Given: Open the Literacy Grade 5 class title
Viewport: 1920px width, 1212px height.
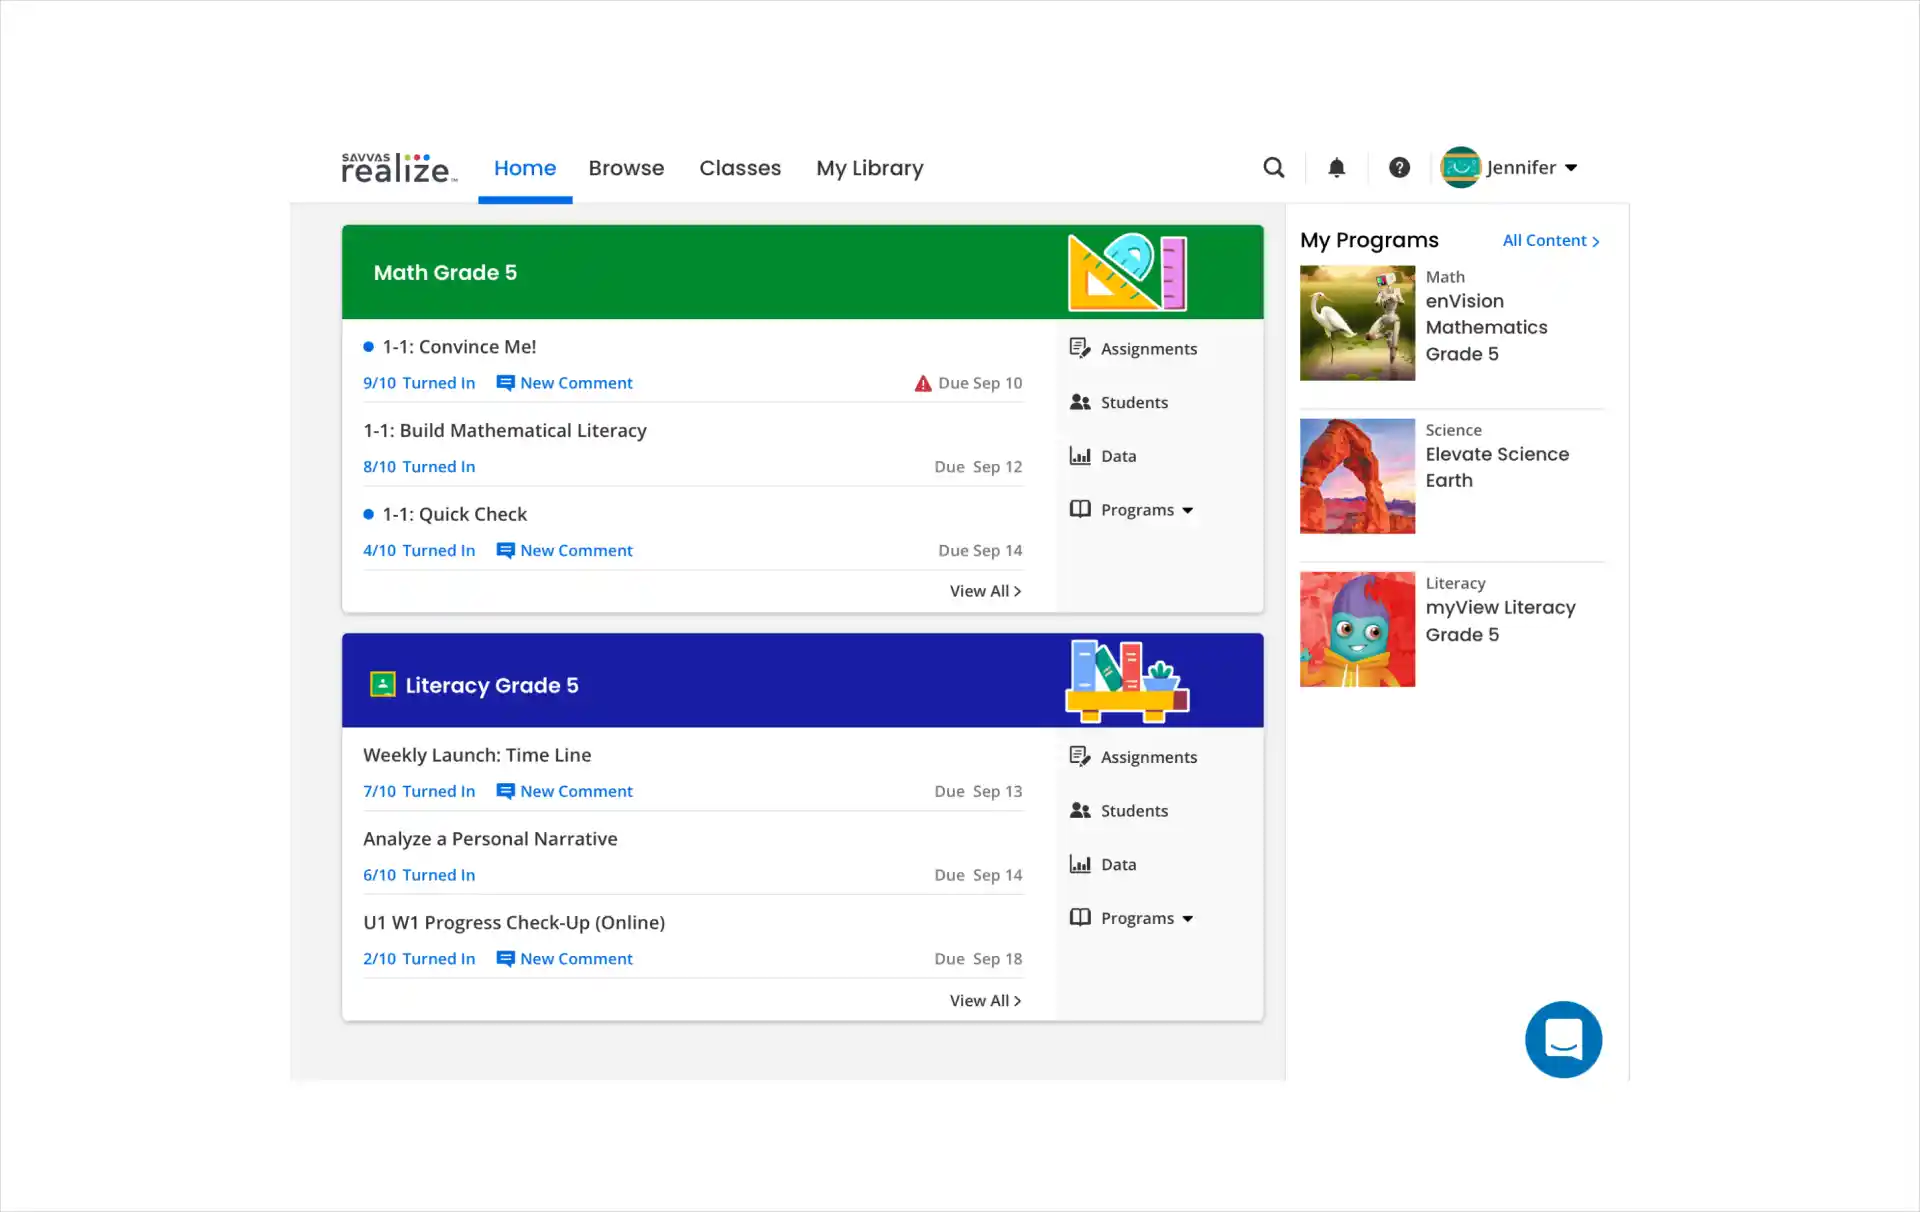Looking at the screenshot, I should (x=492, y=685).
